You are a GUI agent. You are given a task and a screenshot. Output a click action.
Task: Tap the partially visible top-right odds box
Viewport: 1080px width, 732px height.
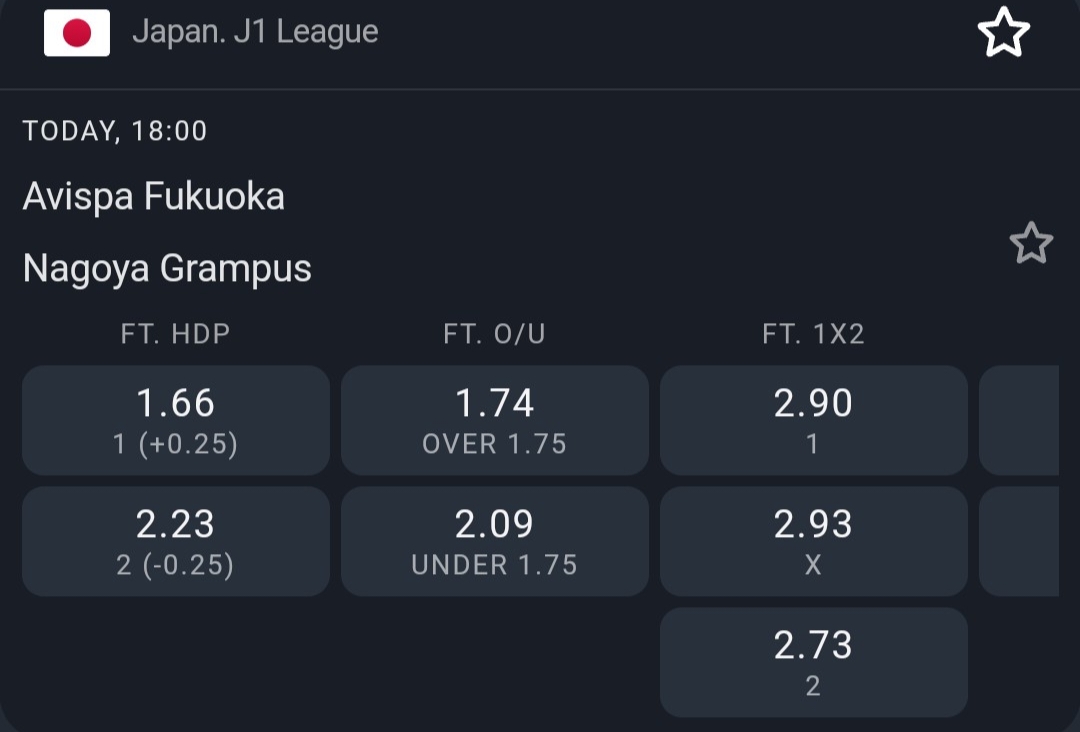tap(1020, 420)
